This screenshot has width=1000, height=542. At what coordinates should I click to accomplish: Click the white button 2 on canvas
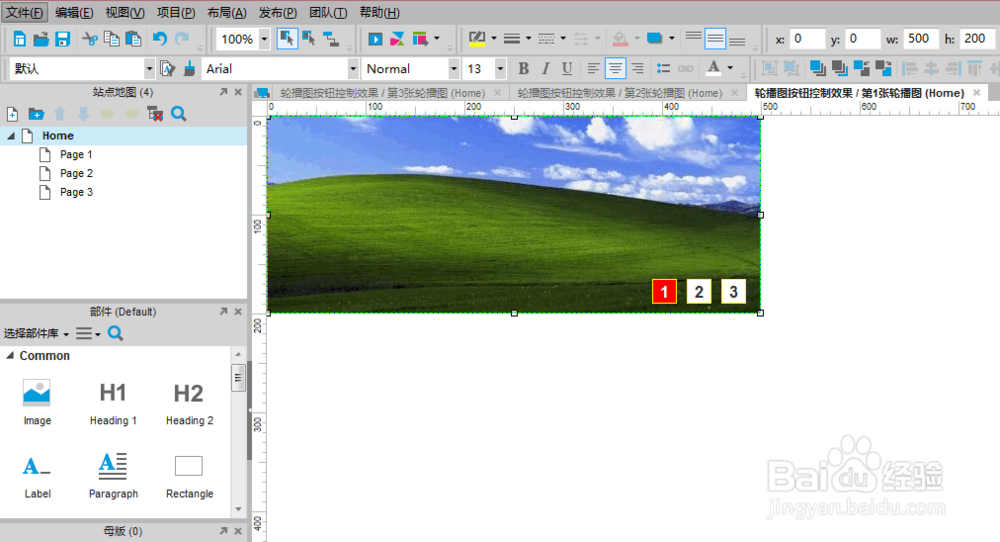(x=698, y=291)
